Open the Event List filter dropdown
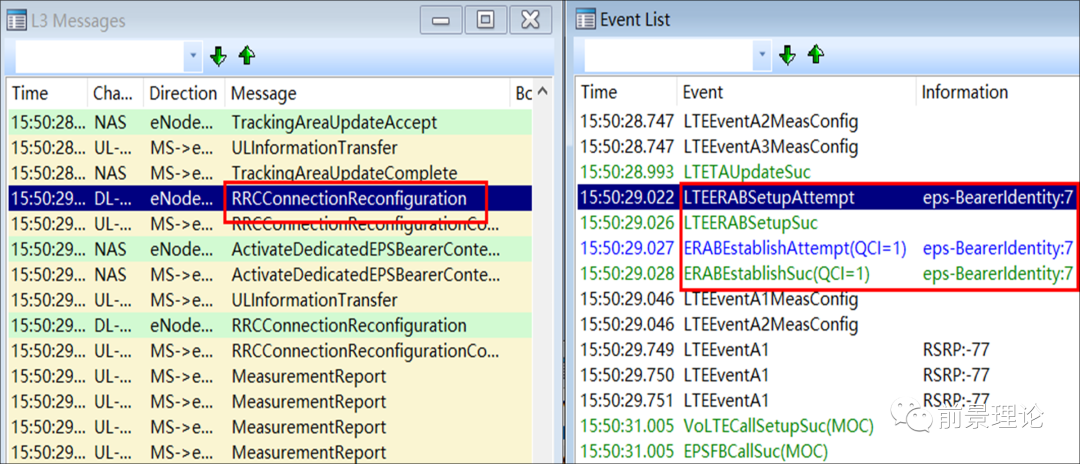The width and height of the screenshot is (1080, 464). (x=761, y=55)
